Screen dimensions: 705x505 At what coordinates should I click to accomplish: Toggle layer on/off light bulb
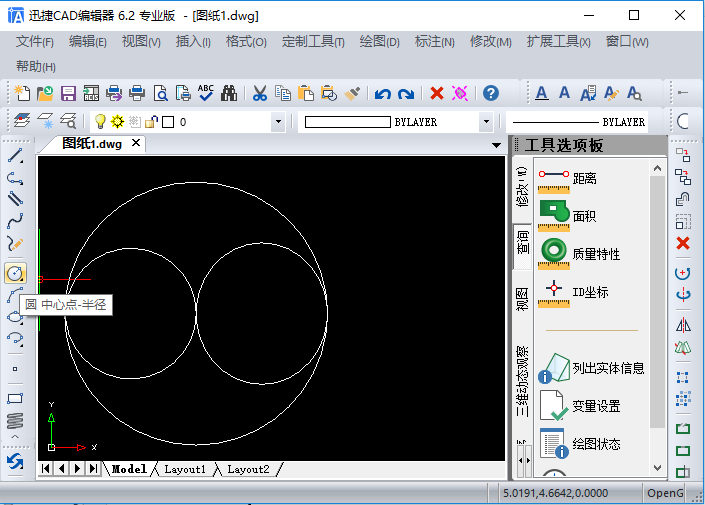click(x=100, y=122)
